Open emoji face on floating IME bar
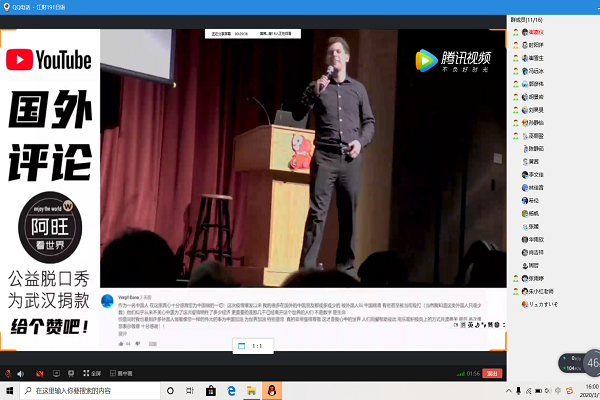This screenshot has height=400, width=600. click(497, 325)
